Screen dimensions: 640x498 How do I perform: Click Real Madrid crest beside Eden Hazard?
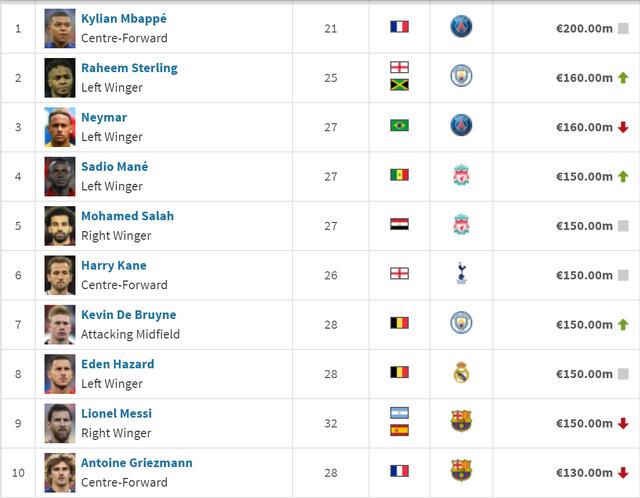461,372
